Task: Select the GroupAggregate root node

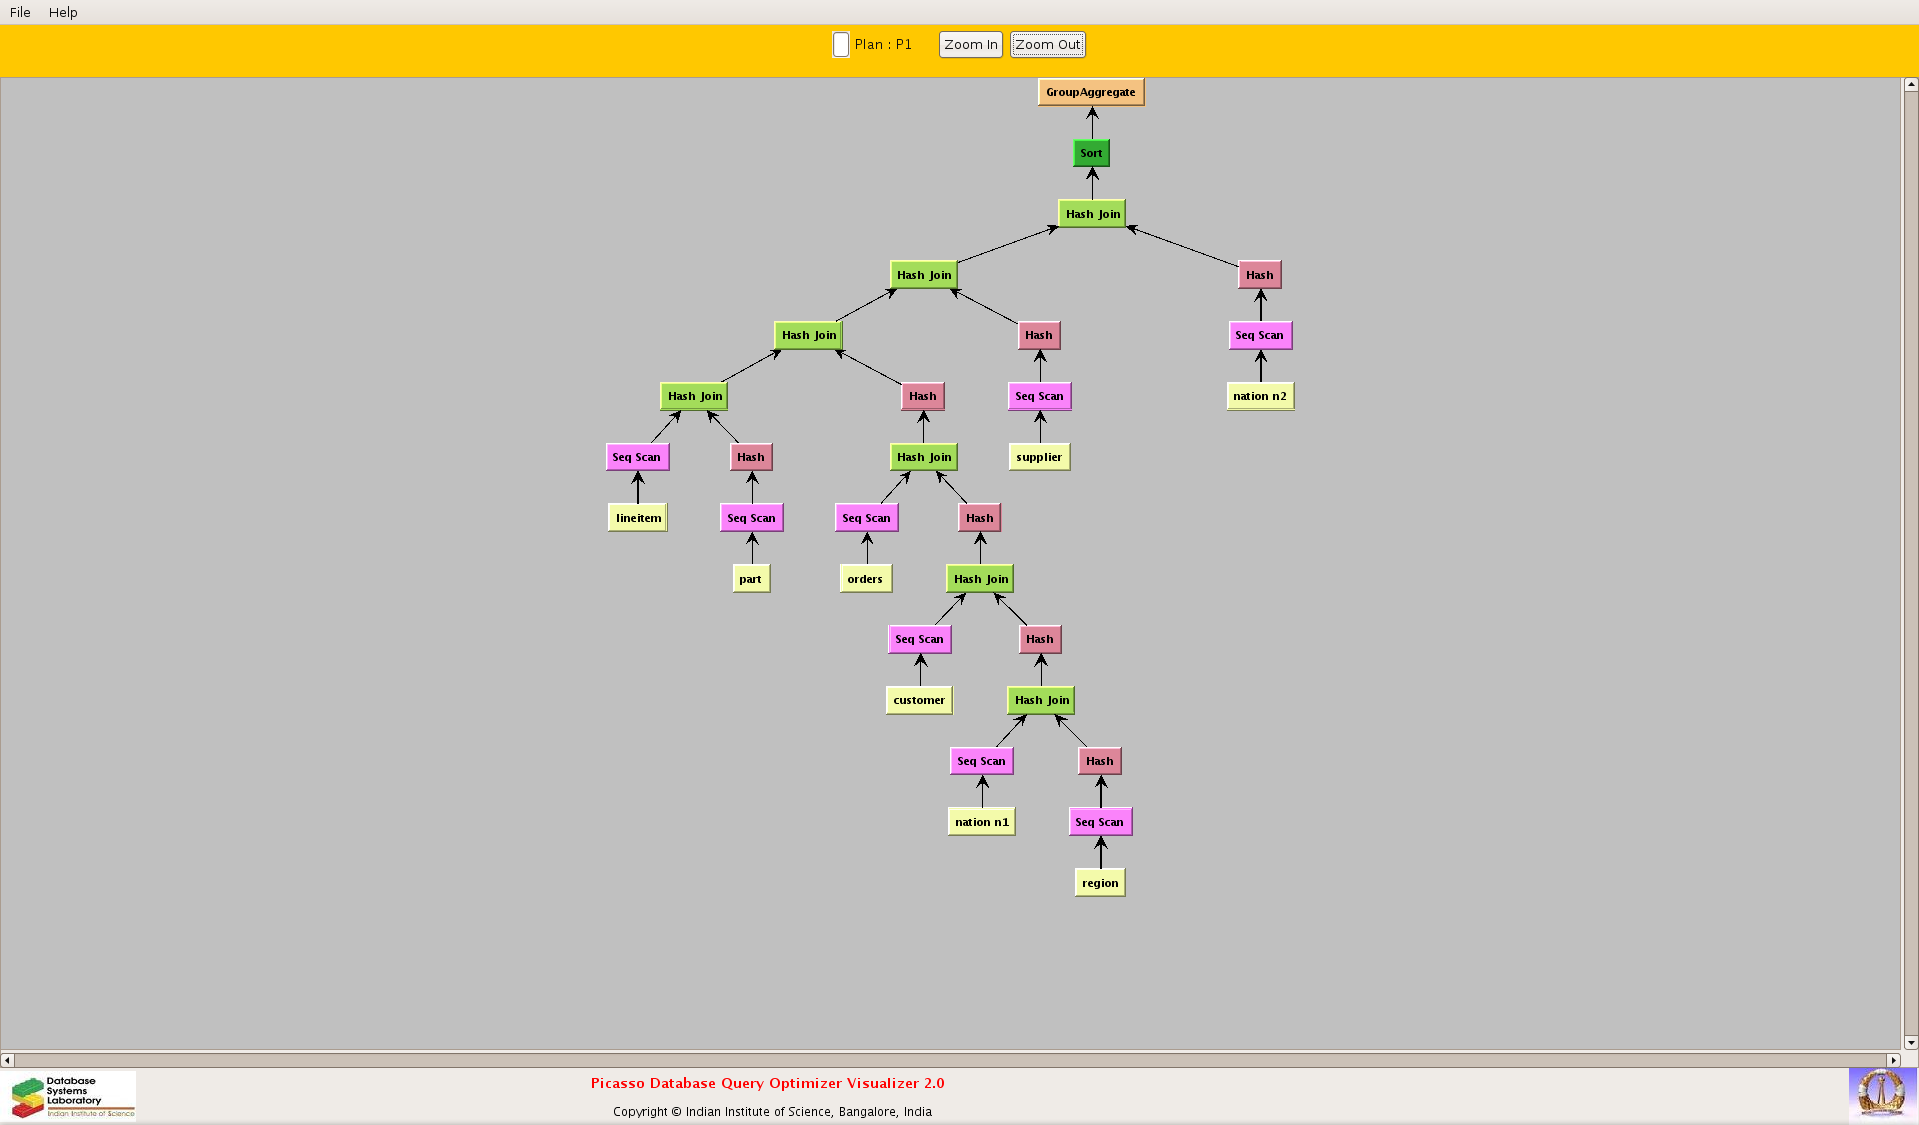Action: pos(1090,92)
